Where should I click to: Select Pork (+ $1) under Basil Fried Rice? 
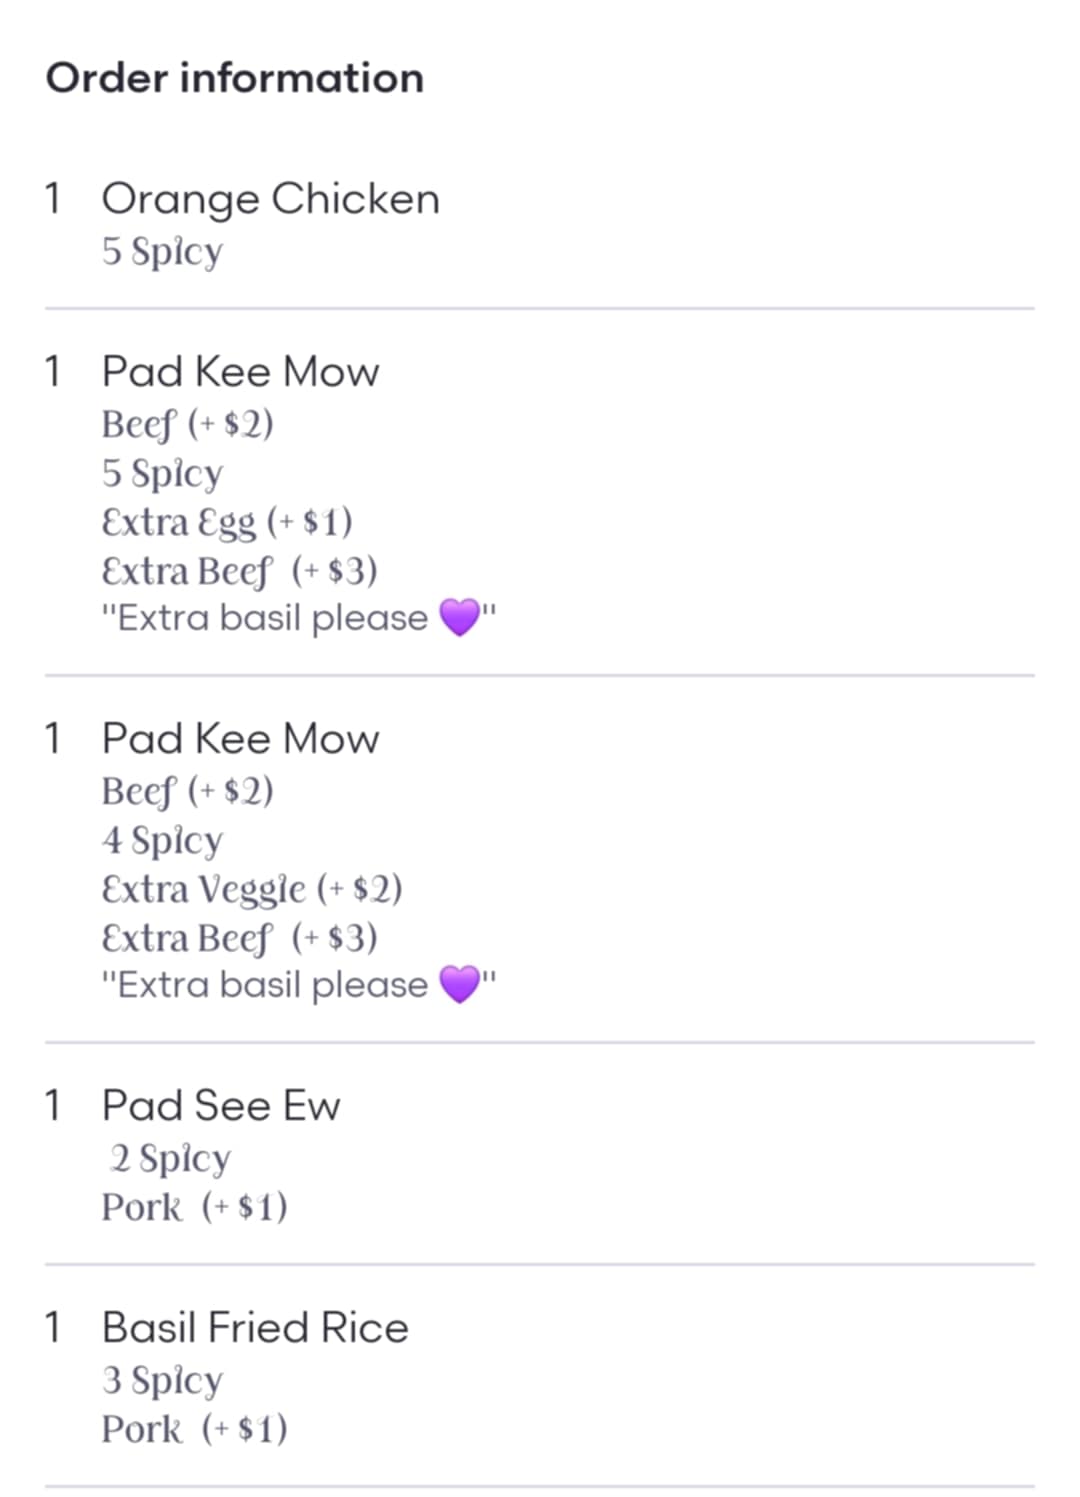point(194,1429)
